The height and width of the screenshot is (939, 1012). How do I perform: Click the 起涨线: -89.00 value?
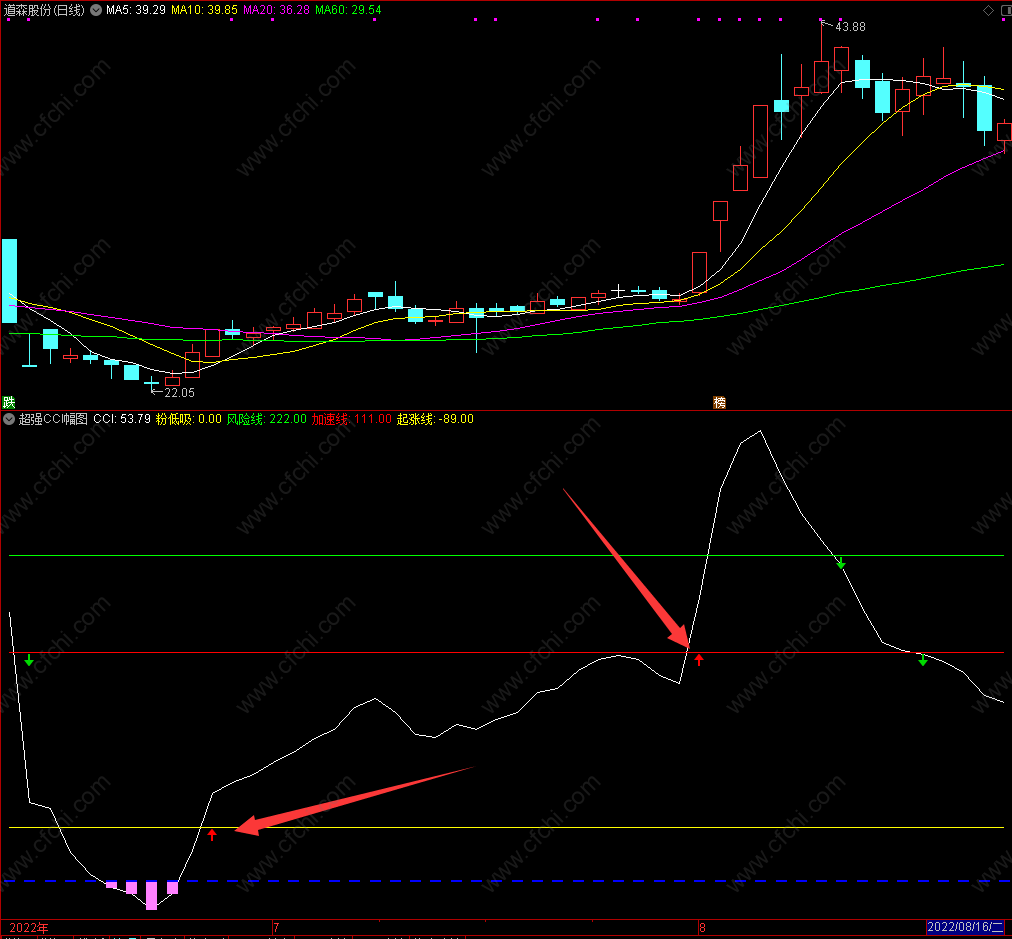pos(435,419)
